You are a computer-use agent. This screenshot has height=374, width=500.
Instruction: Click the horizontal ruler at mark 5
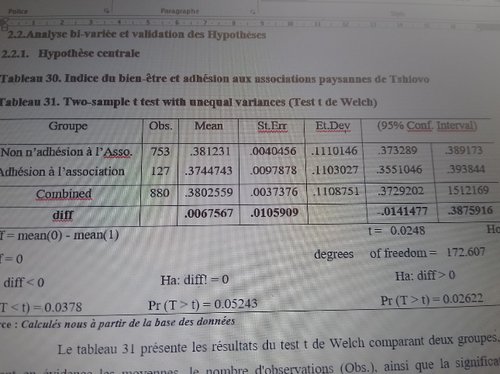148,23
